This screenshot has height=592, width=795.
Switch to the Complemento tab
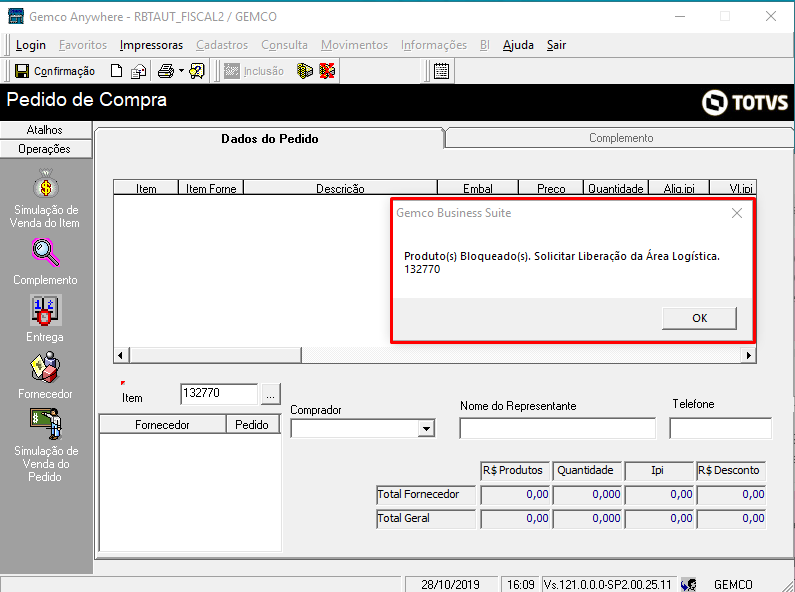621,138
